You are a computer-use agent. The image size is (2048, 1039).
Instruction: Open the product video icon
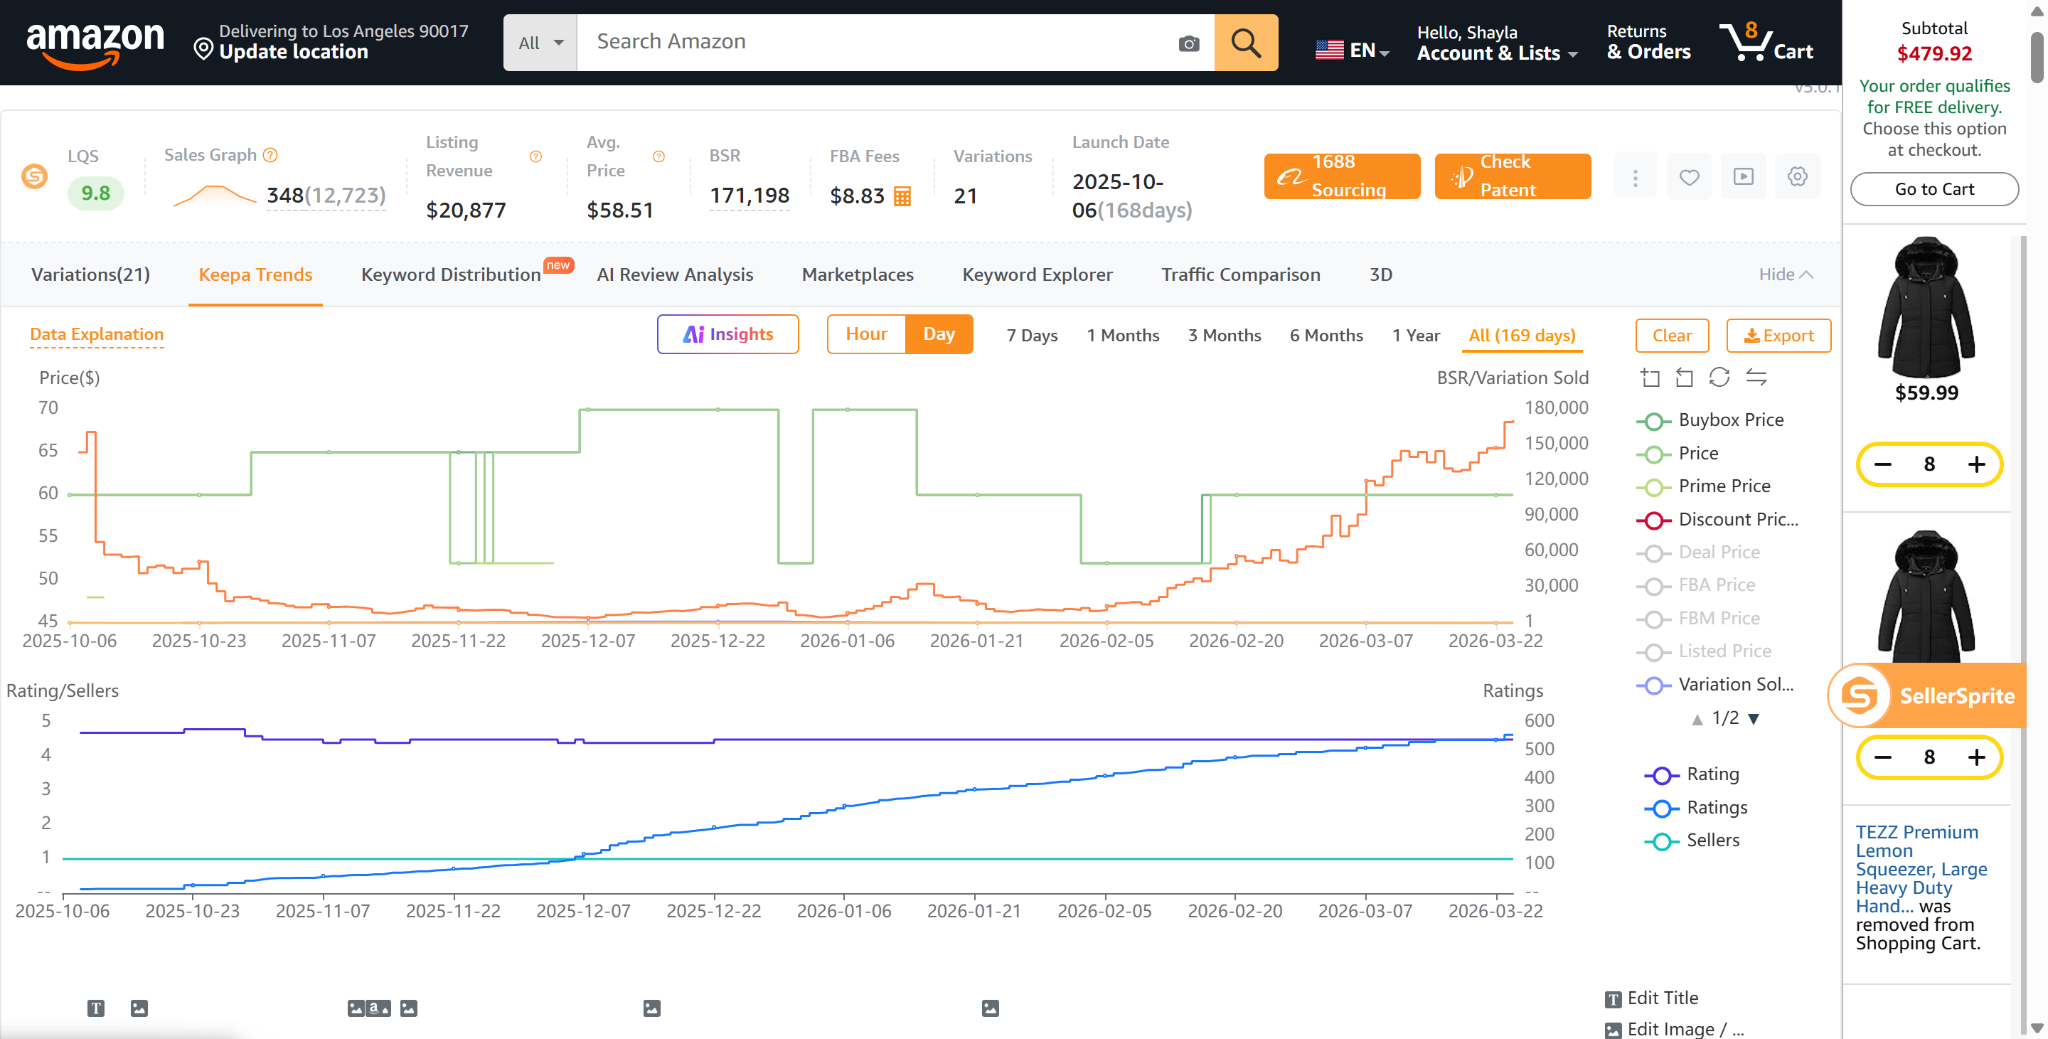click(1744, 176)
